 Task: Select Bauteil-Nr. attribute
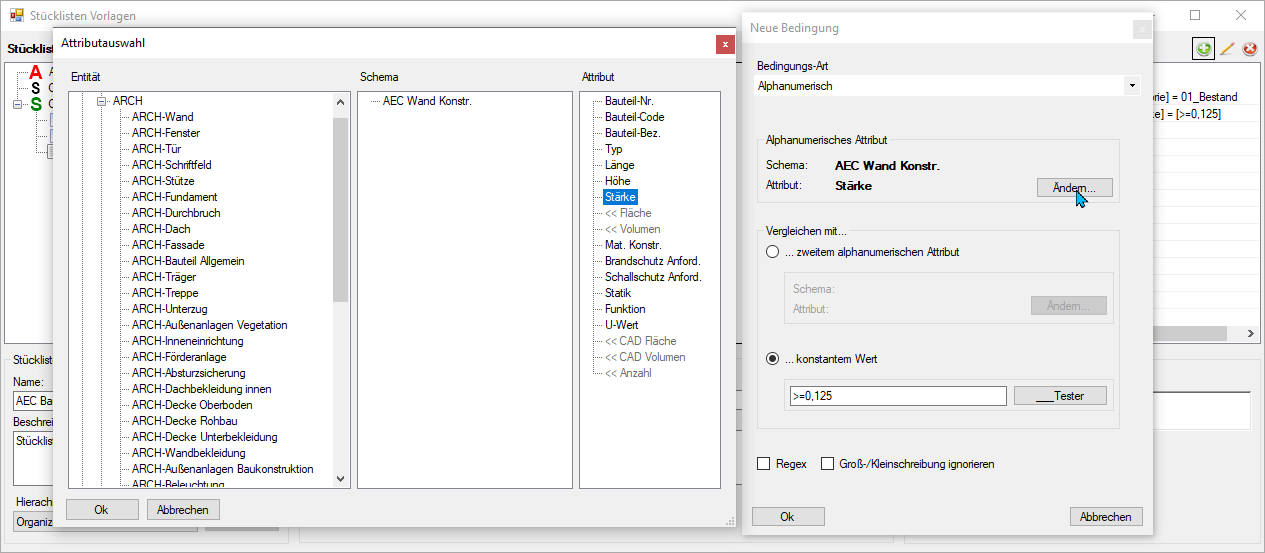629,101
